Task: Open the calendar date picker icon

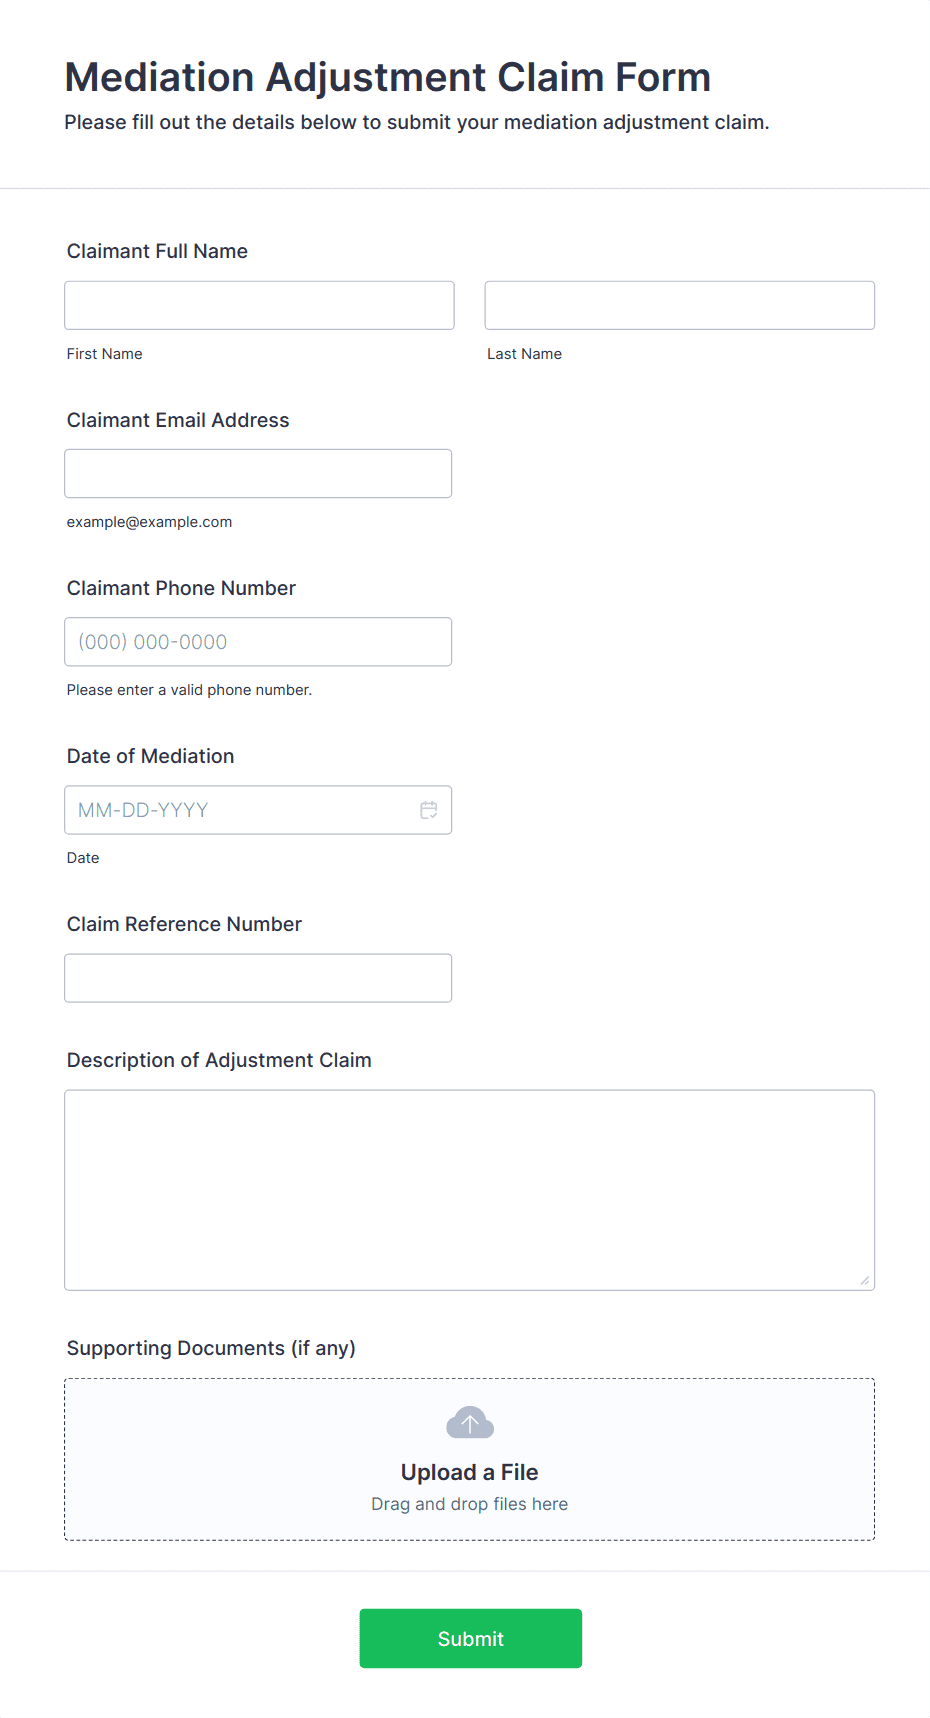Action: click(429, 810)
